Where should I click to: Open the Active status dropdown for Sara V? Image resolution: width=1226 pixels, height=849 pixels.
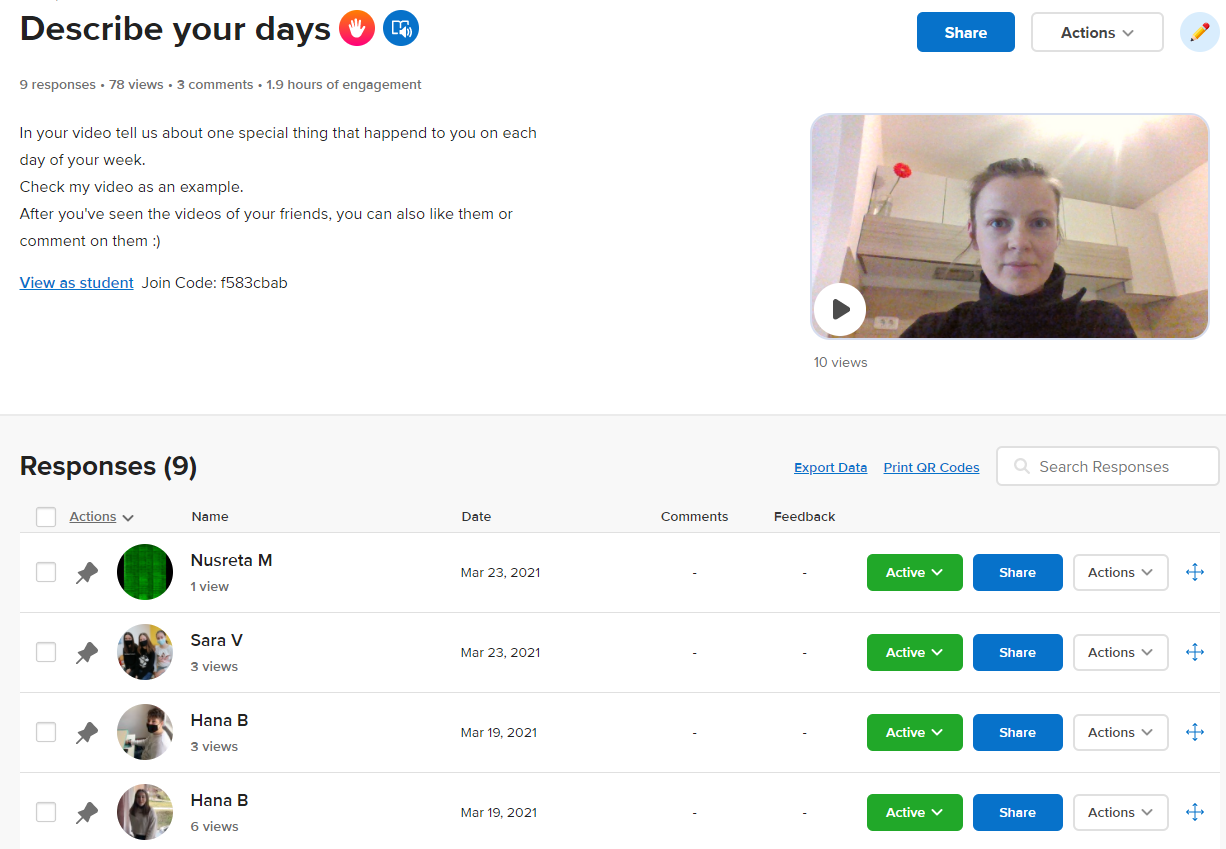(x=915, y=652)
